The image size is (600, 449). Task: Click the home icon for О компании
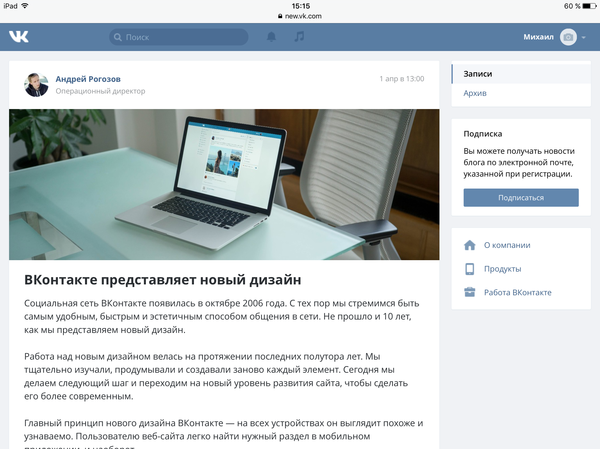coord(470,245)
